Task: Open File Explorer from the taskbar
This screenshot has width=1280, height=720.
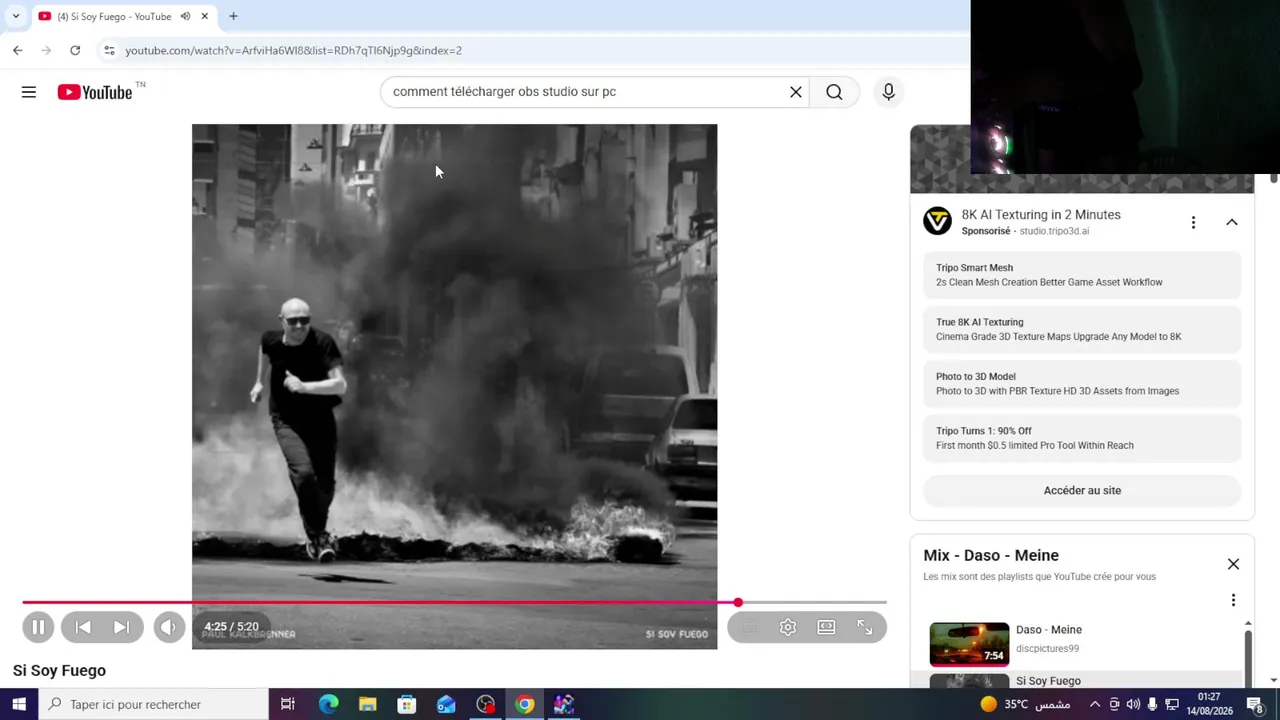Action: pos(367,704)
